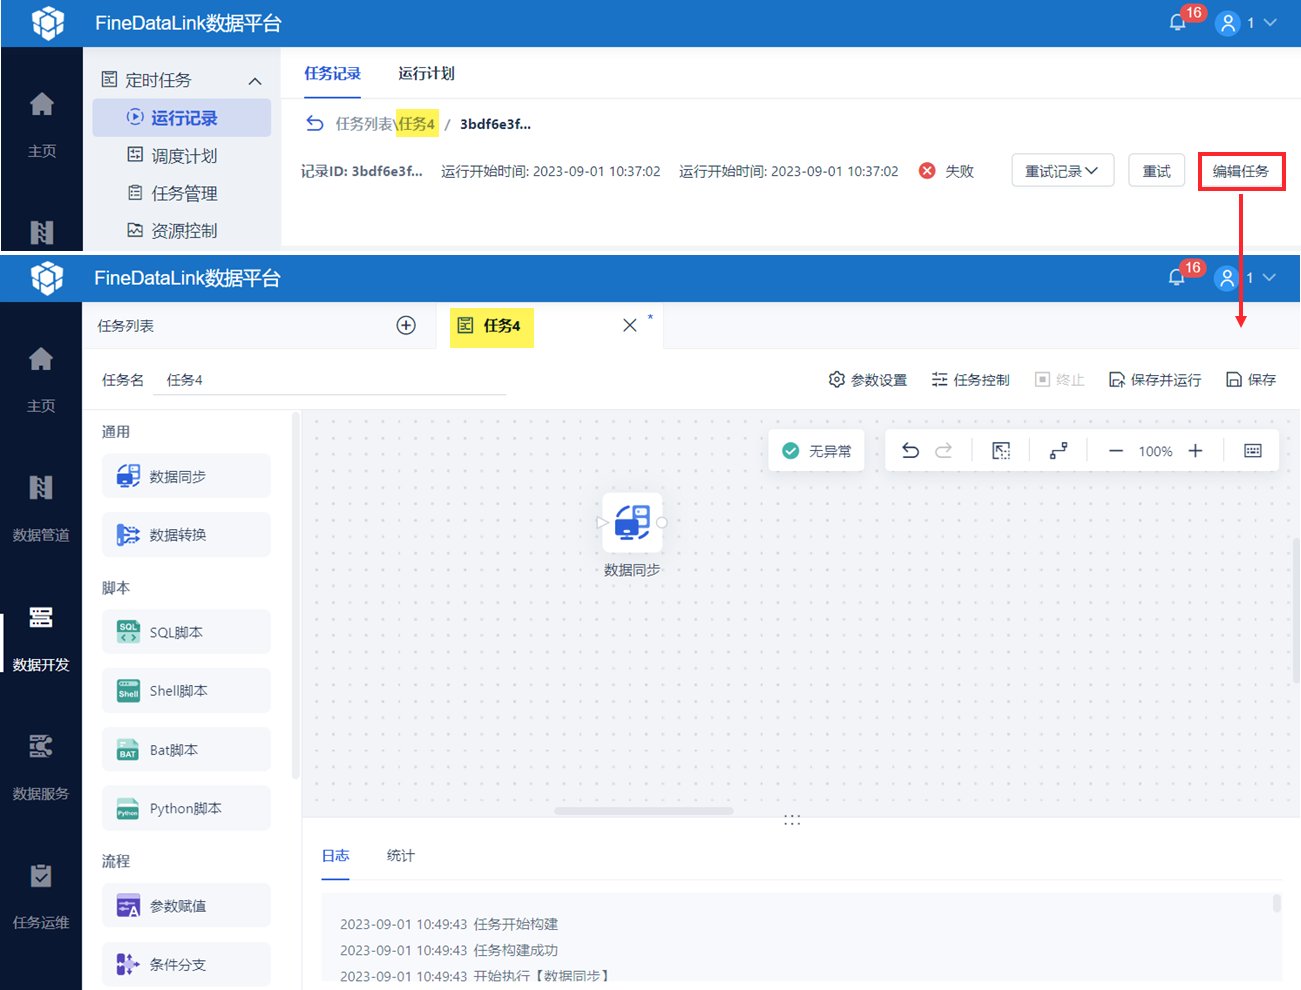Collapse the 定时任务 menu section

[255, 81]
